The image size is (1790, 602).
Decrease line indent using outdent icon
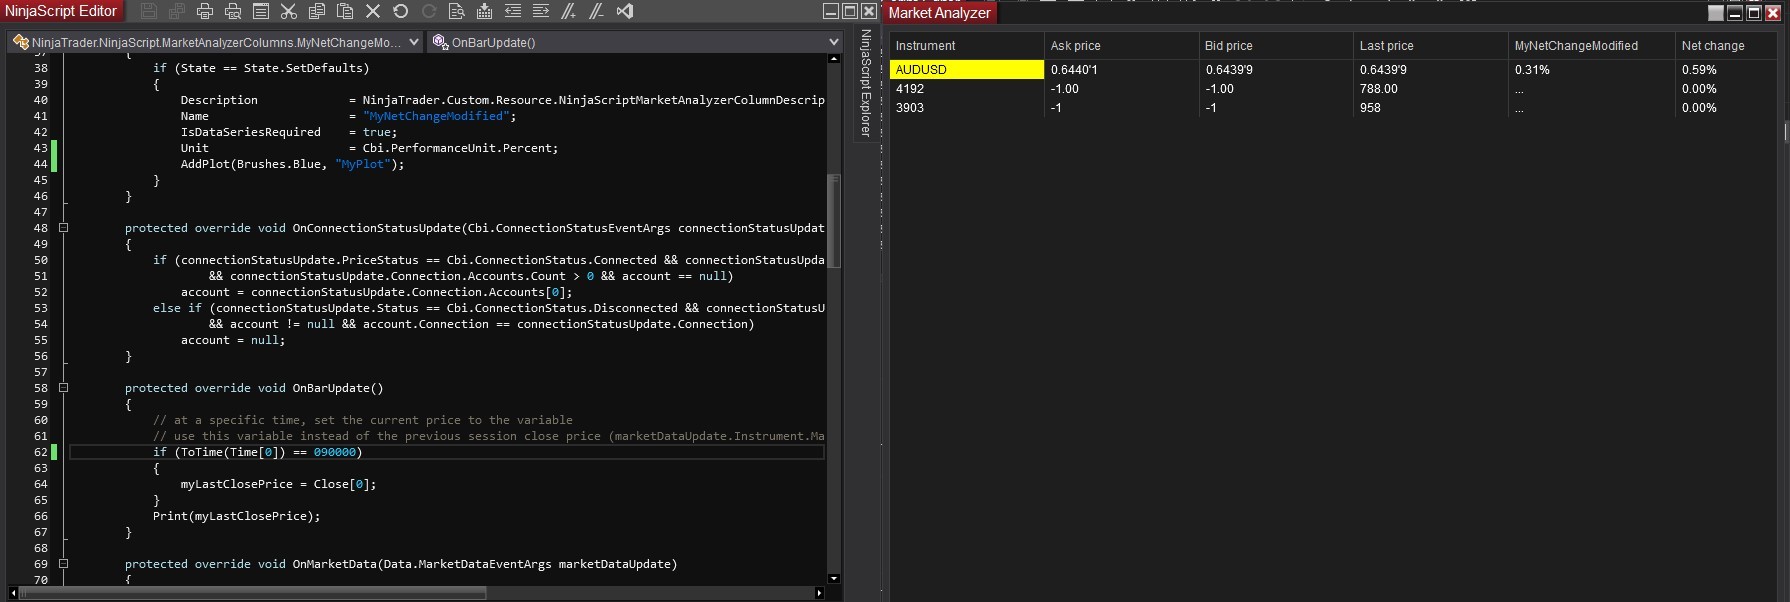(513, 11)
